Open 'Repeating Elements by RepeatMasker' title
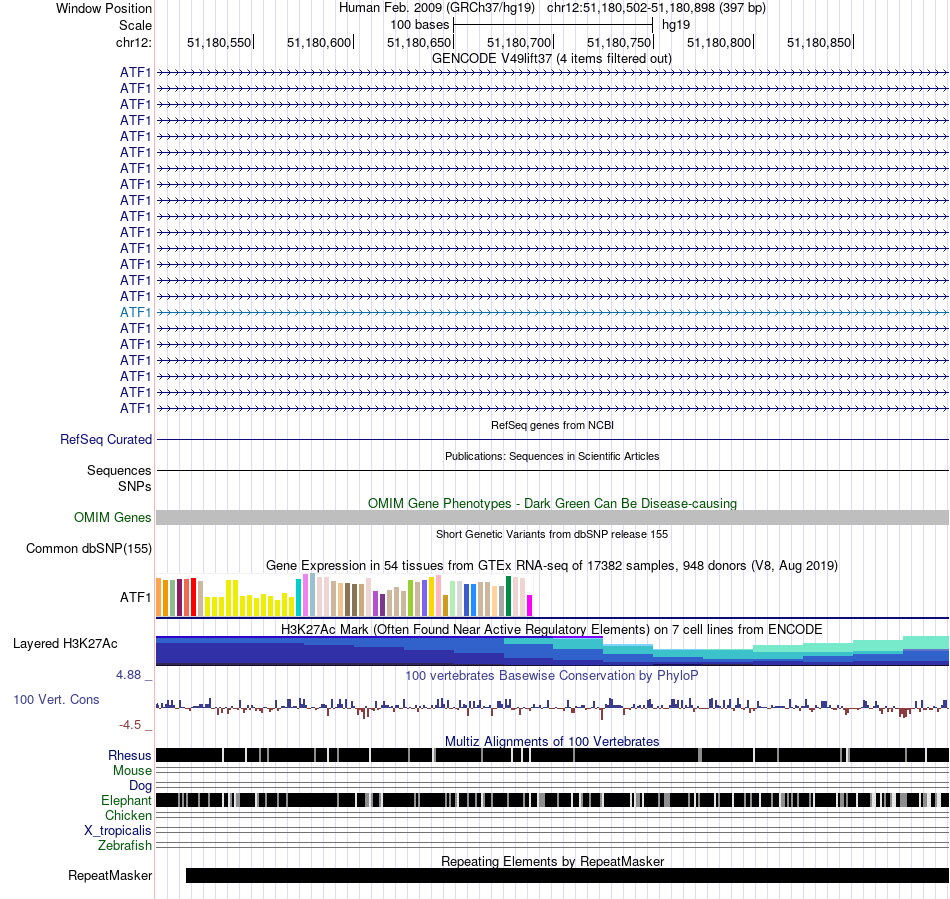 [553, 861]
